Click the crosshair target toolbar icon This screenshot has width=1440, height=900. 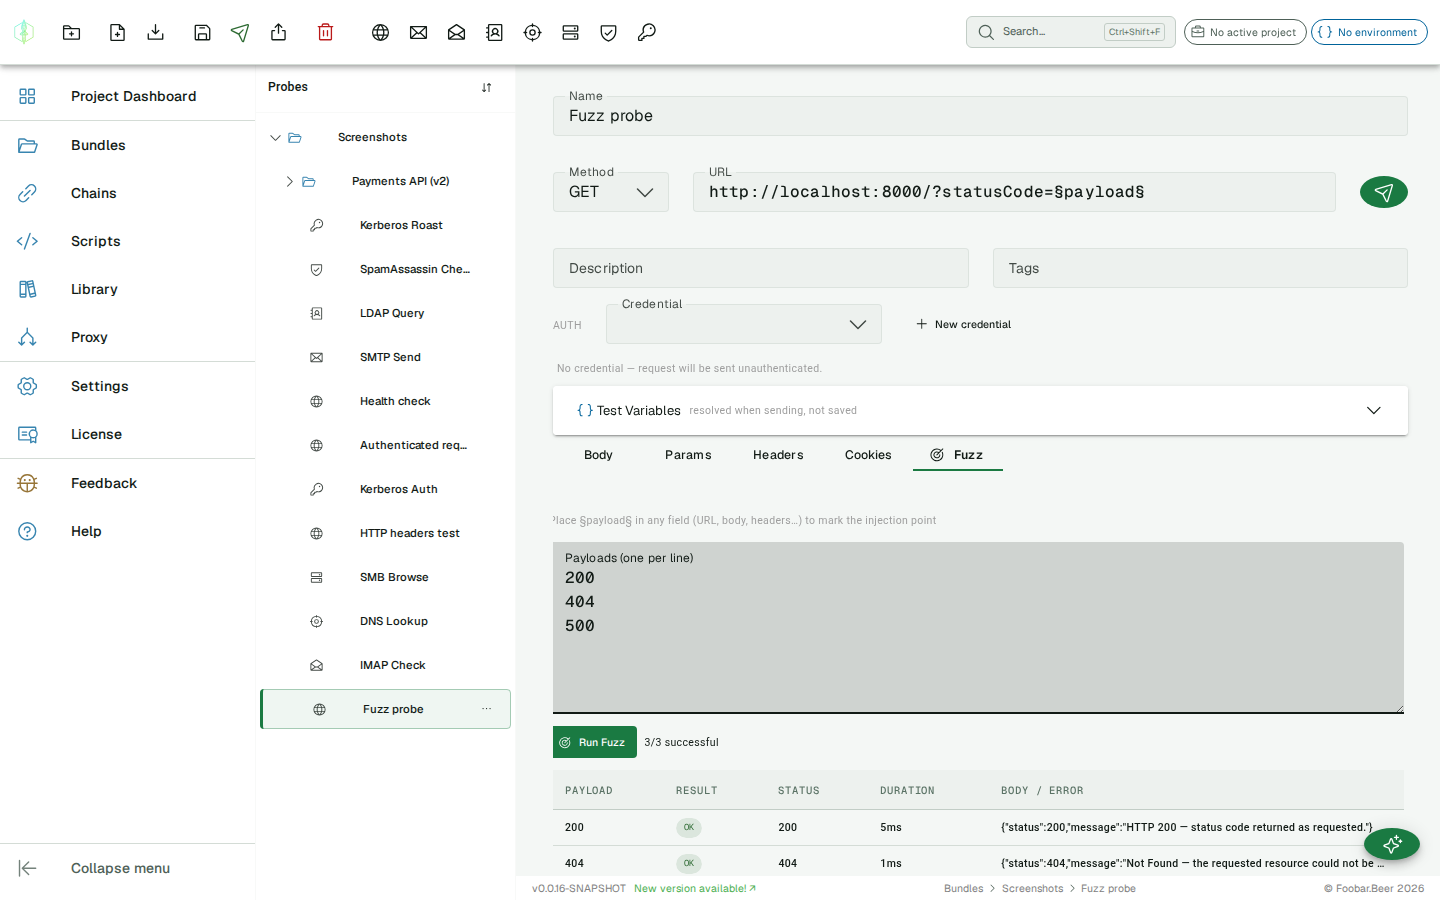tap(533, 32)
